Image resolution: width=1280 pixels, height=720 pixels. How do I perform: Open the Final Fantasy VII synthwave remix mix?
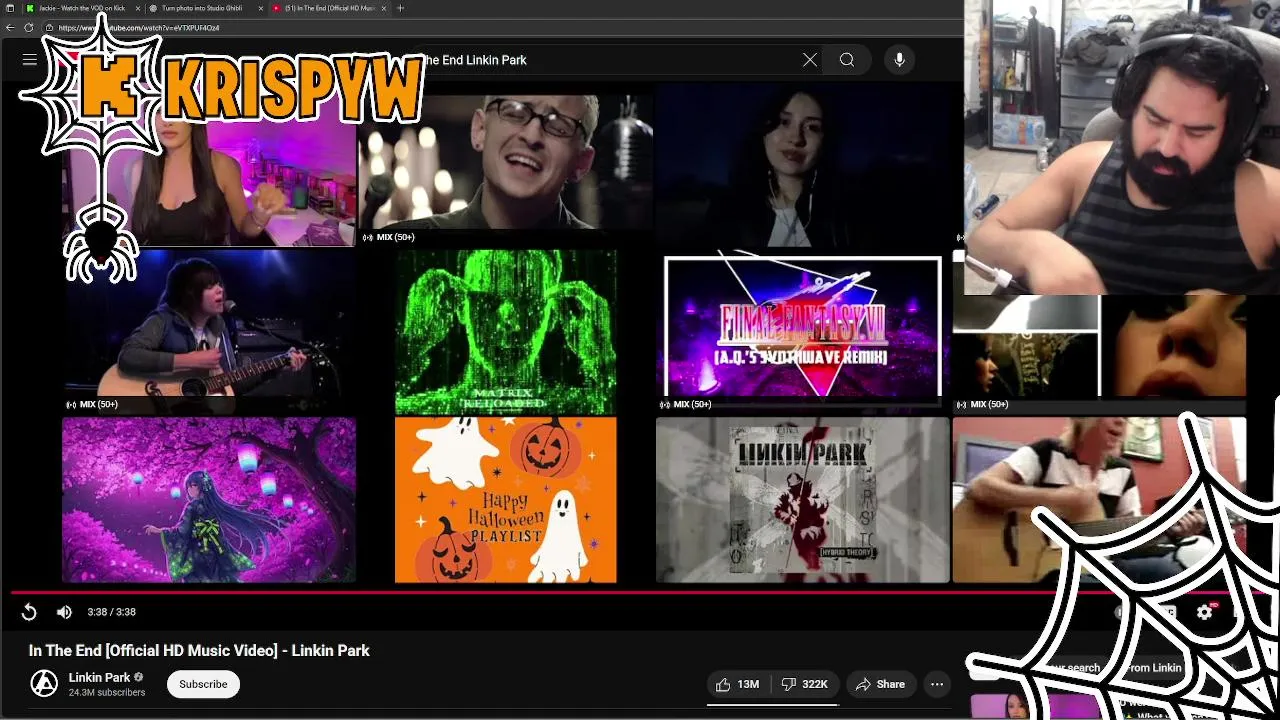[x=802, y=332]
